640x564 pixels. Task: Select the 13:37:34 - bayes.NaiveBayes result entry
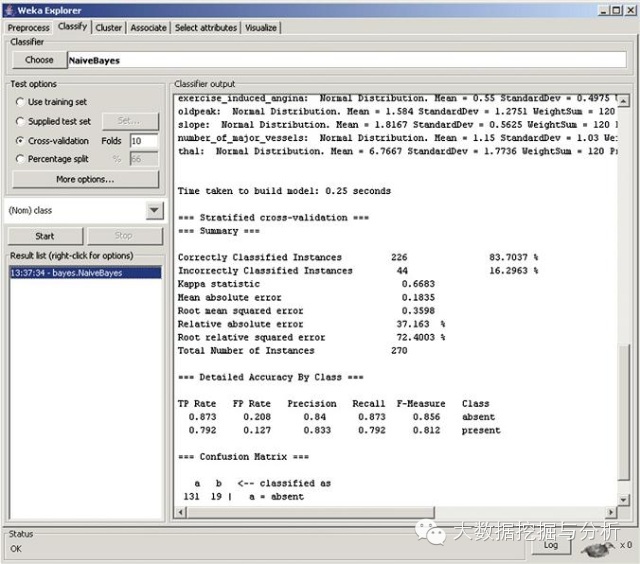tap(85, 273)
